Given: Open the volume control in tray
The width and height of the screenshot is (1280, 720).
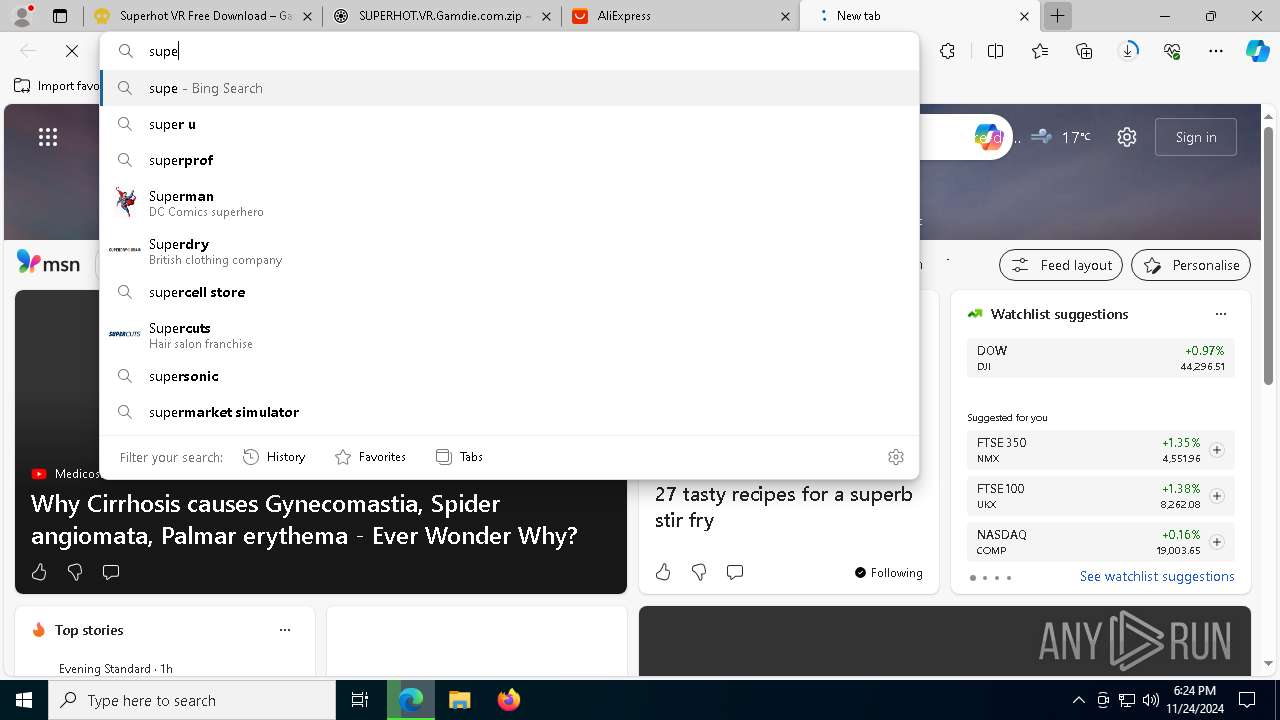Looking at the screenshot, I should tap(1151, 700).
